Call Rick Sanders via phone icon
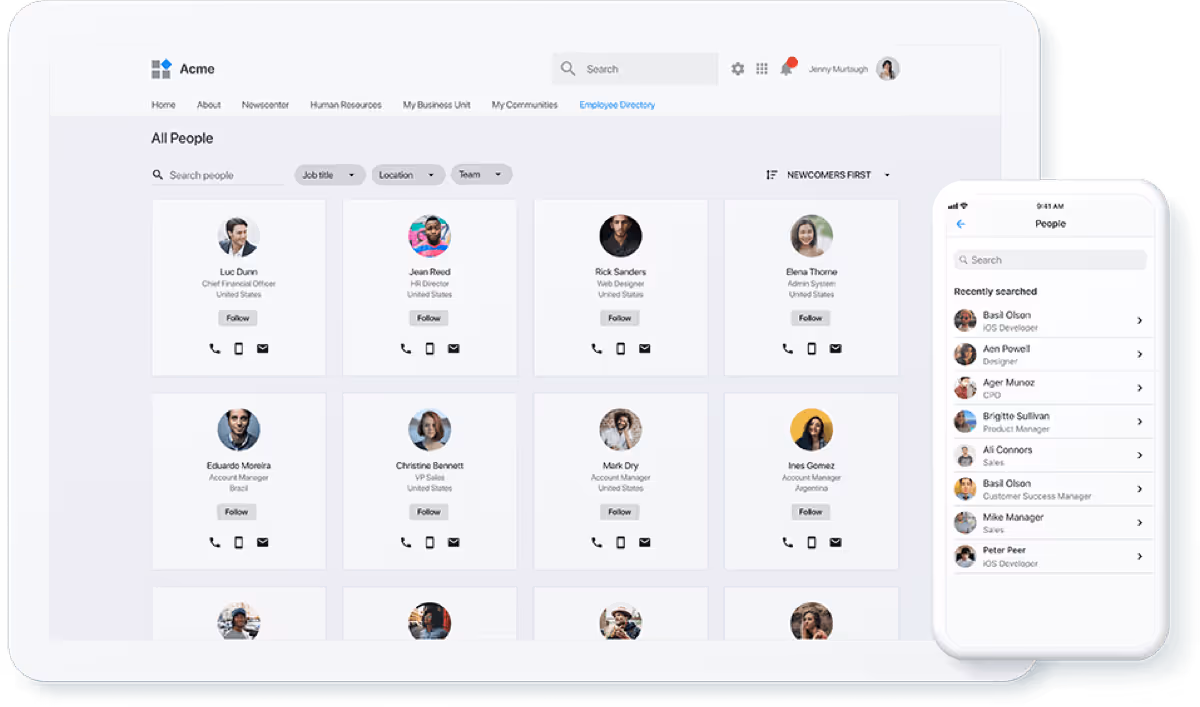Image resolution: width=1200 pixels, height=707 pixels. click(597, 349)
